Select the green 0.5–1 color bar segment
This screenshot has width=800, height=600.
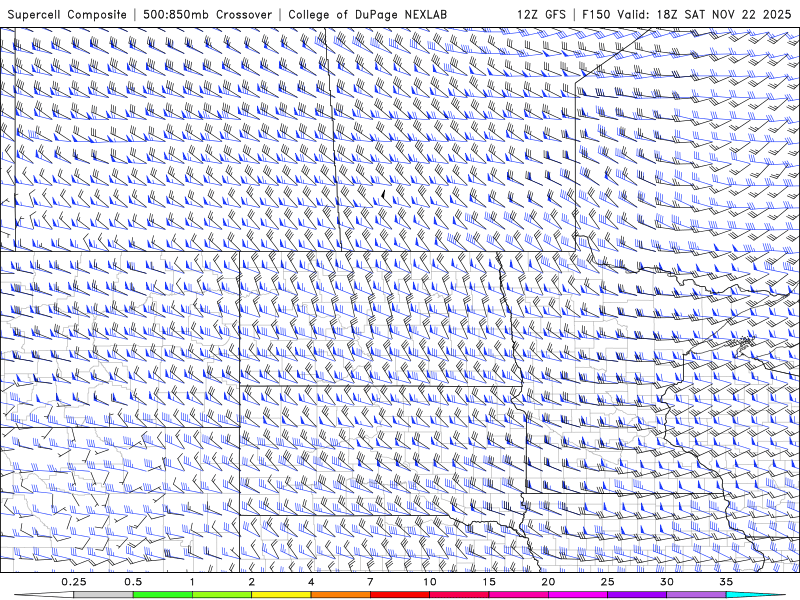pos(163,595)
